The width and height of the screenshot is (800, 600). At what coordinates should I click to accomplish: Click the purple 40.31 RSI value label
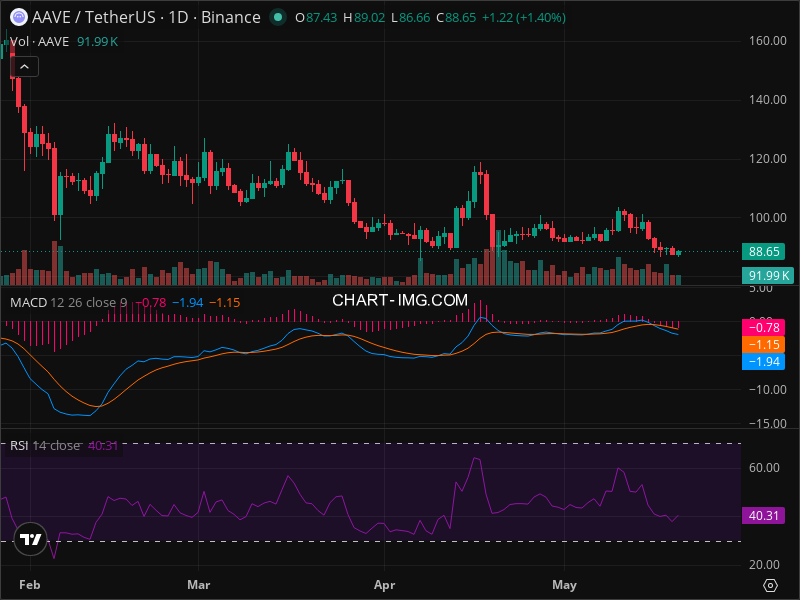[764, 515]
